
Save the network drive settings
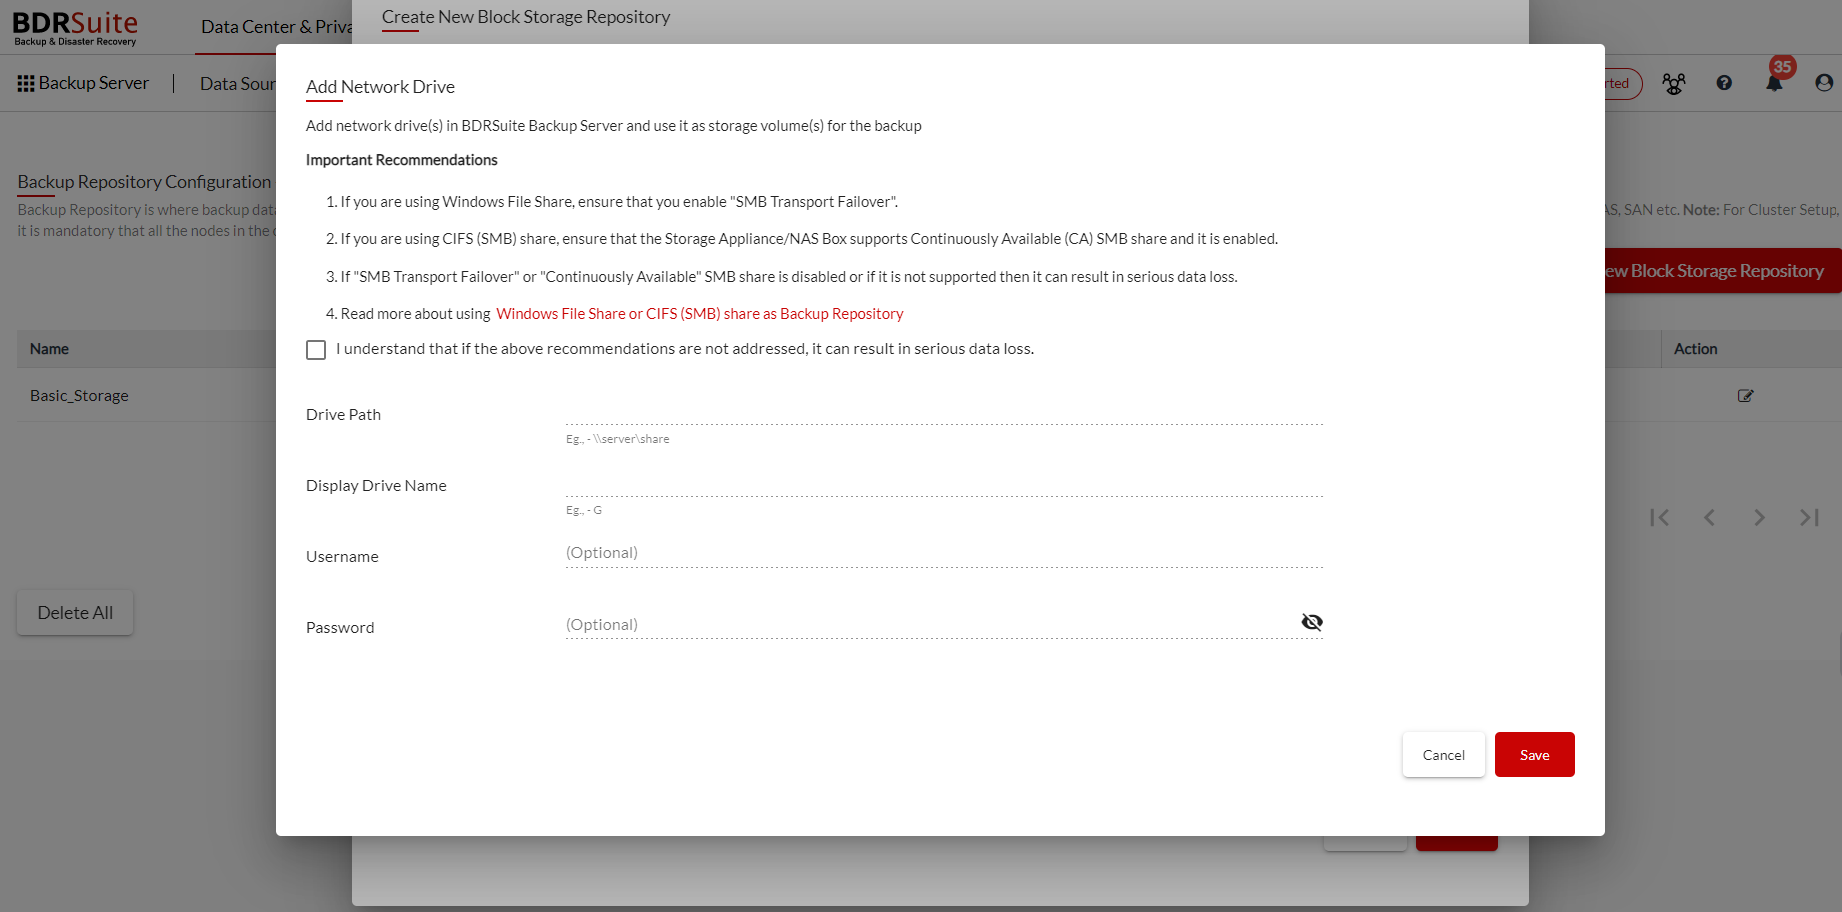click(1534, 755)
